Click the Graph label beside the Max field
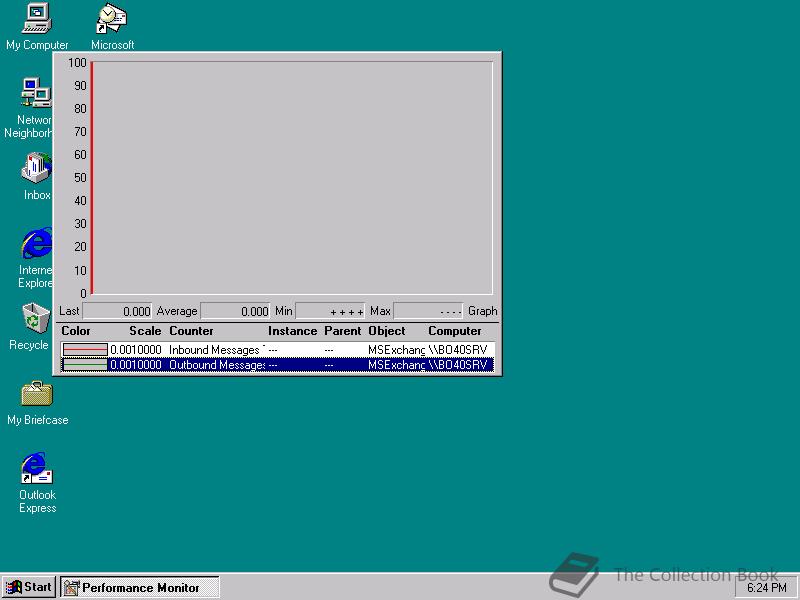This screenshot has width=800, height=600. pyautogui.click(x=483, y=311)
